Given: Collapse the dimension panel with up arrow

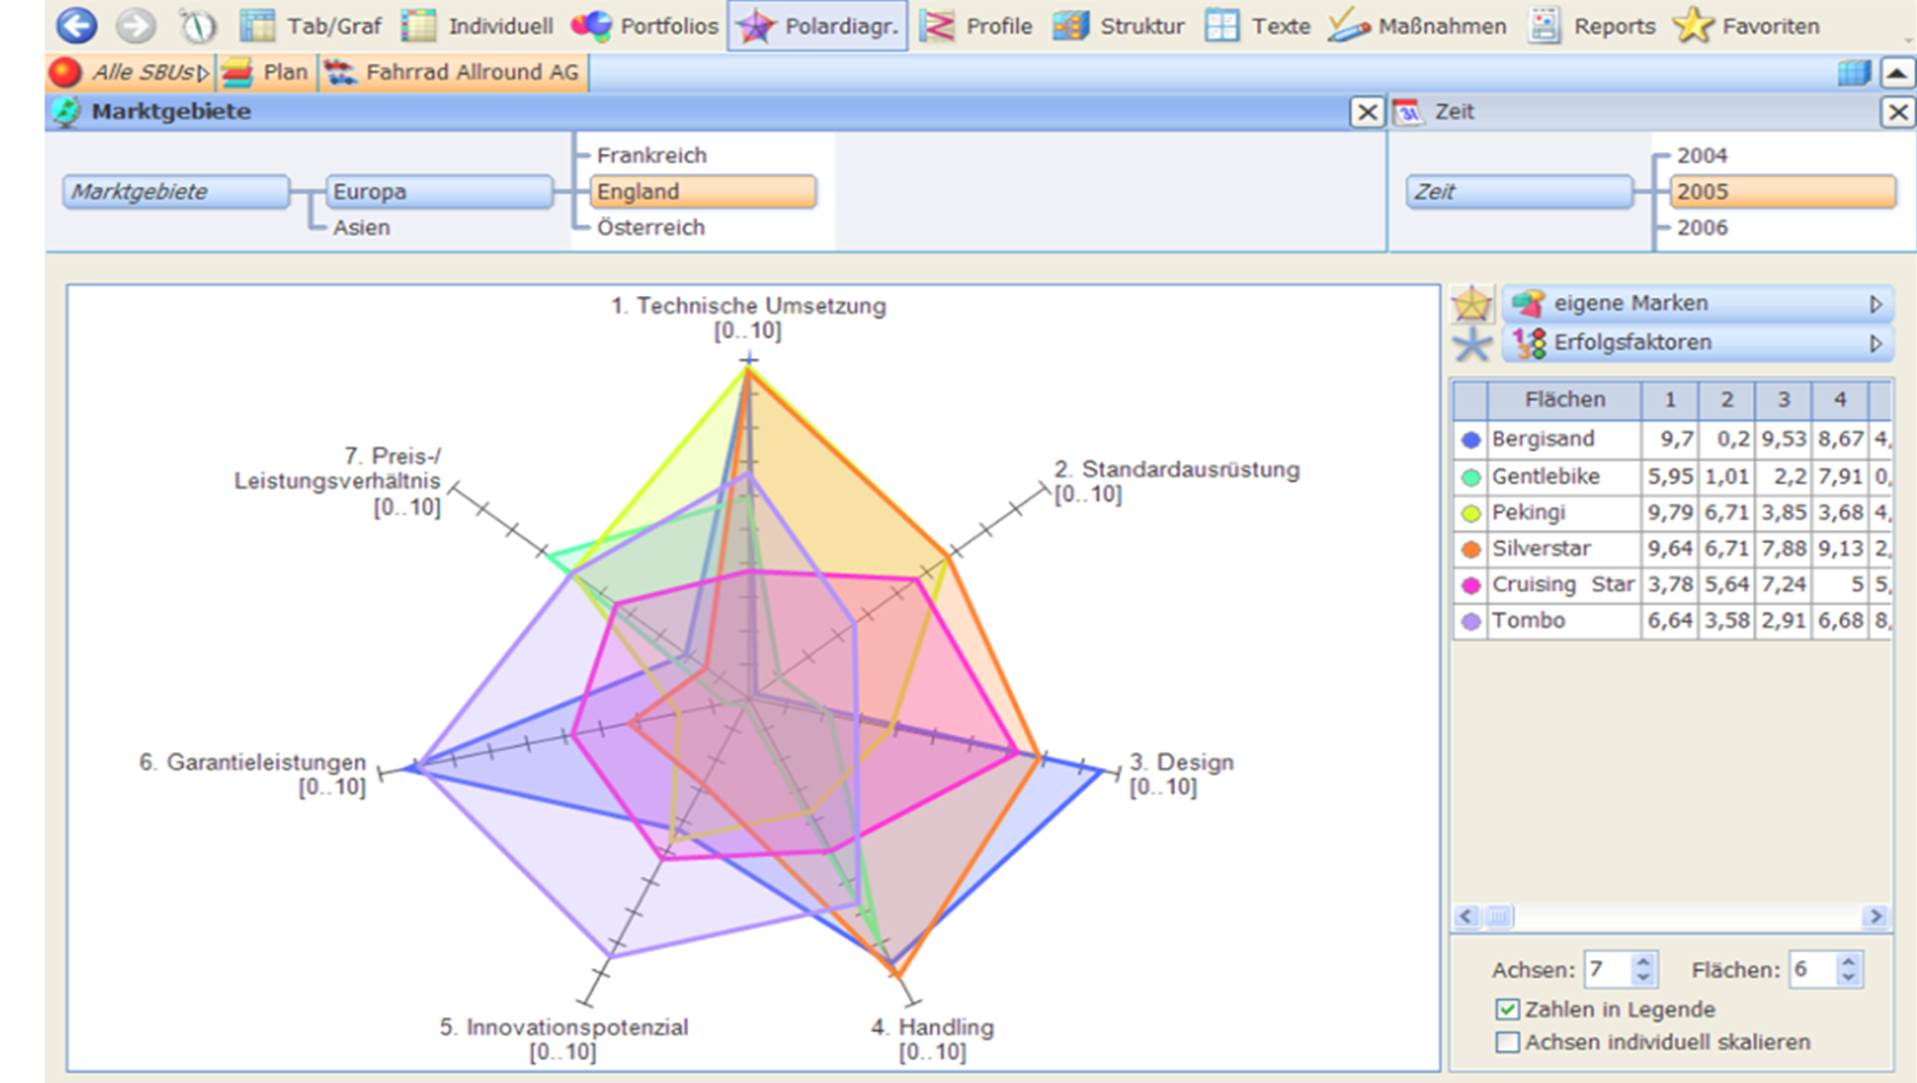Looking at the screenshot, I should 1897,73.
